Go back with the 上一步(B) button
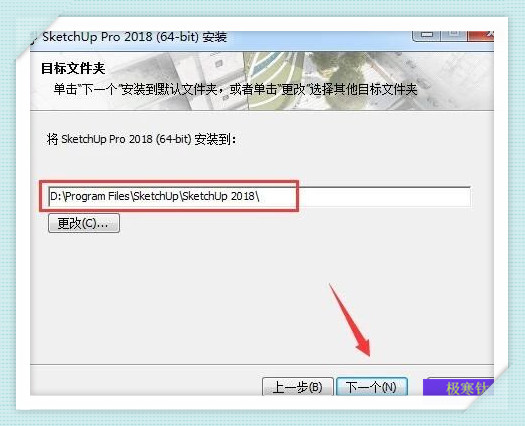 (298, 387)
